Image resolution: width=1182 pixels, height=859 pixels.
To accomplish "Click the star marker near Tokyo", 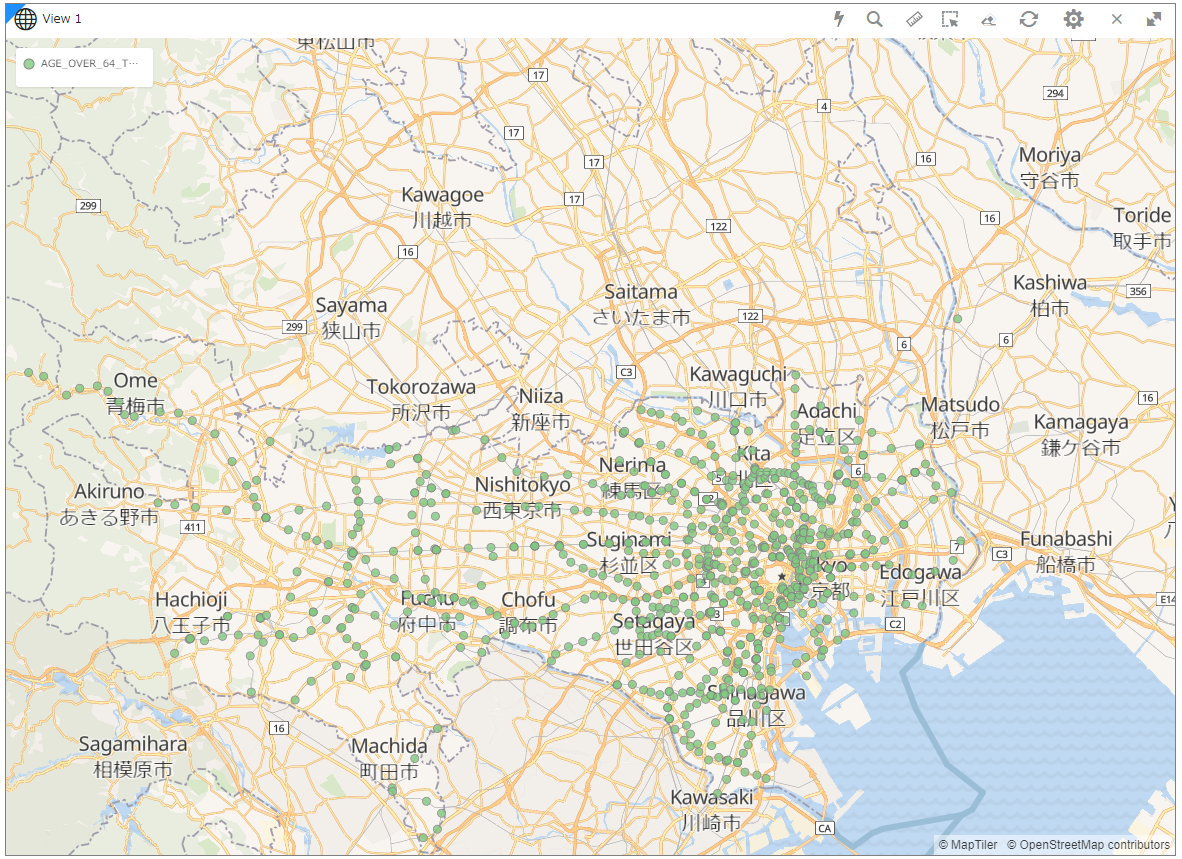I will pos(783,576).
